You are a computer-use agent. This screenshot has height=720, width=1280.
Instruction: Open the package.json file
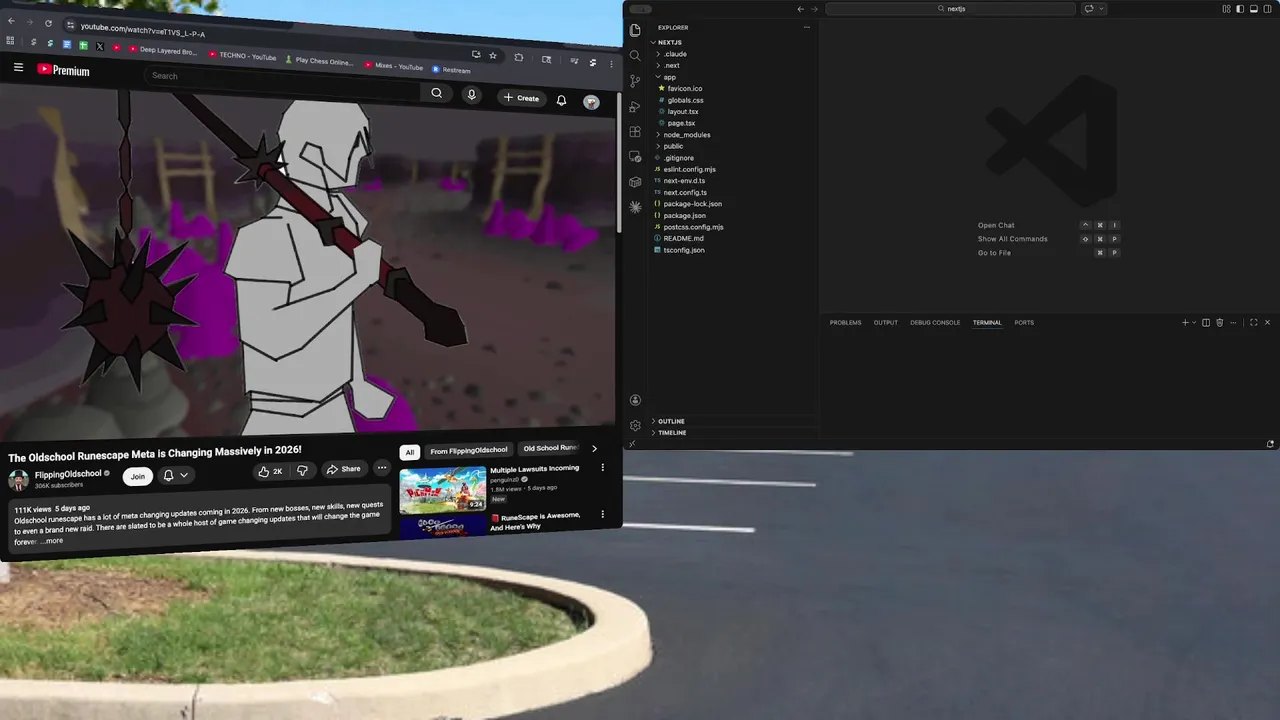tap(684, 215)
